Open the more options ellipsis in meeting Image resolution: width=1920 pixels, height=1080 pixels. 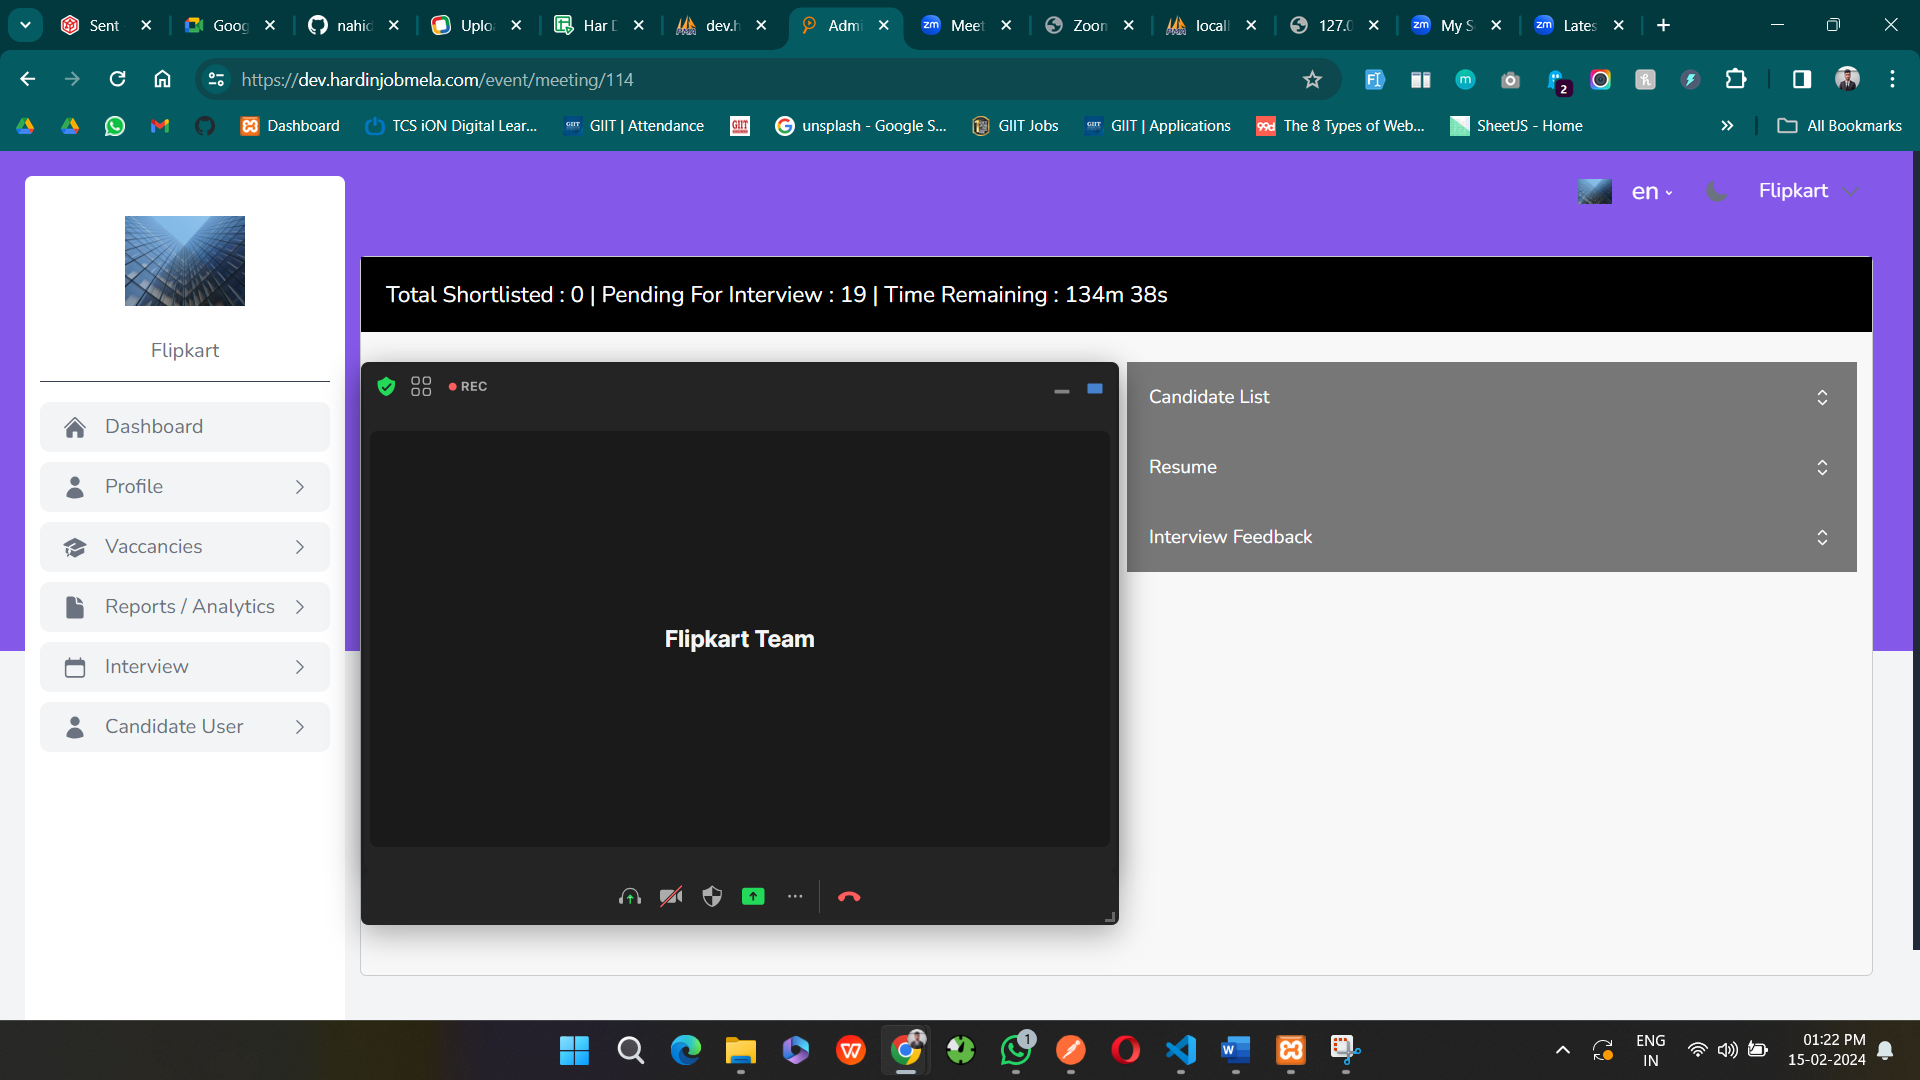[x=795, y=897]
